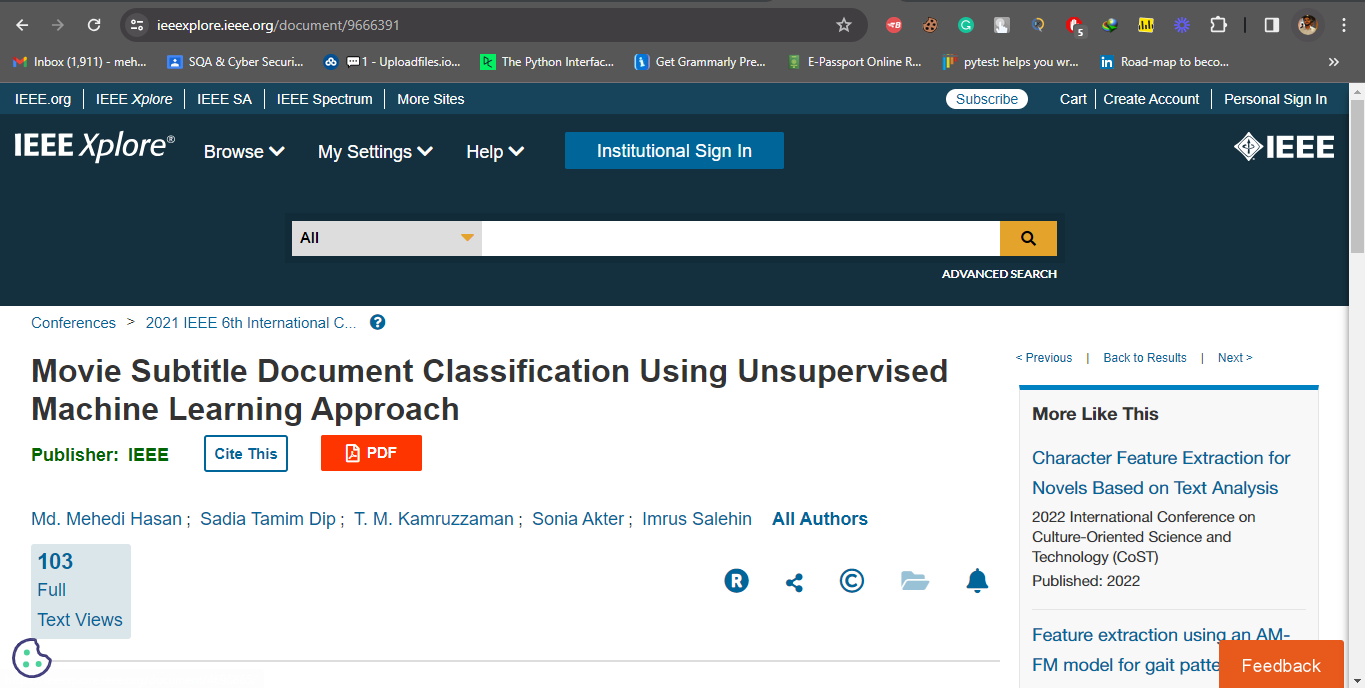This screenshot has height=688, width=1365.
Task: Click the alerts bell icon
Action: pos(977,581)
